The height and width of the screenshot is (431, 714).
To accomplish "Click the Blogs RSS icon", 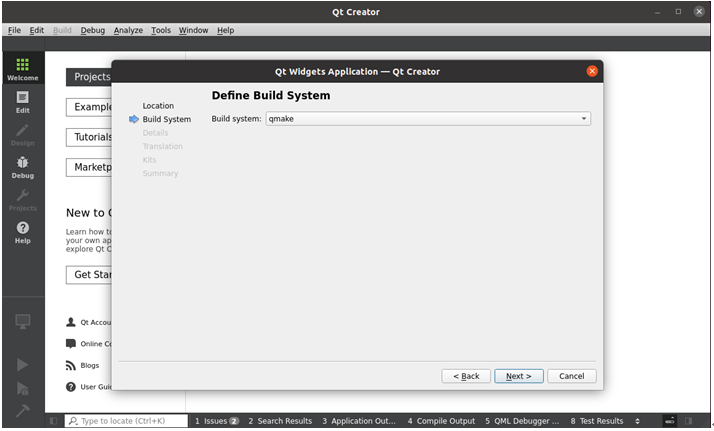I will 71,365.
